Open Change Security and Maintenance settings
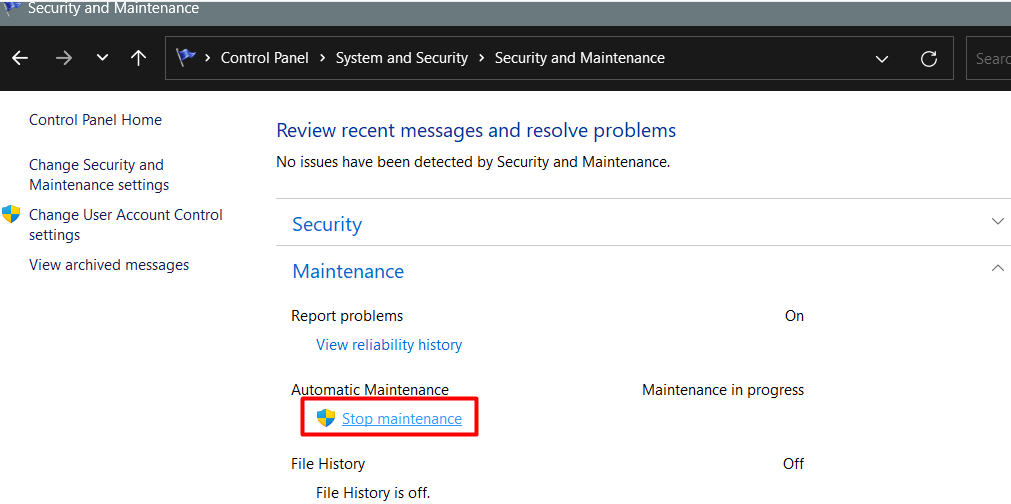Image resolution: width=1011 pixels, height=504 pixels. (x=99, y=175)
